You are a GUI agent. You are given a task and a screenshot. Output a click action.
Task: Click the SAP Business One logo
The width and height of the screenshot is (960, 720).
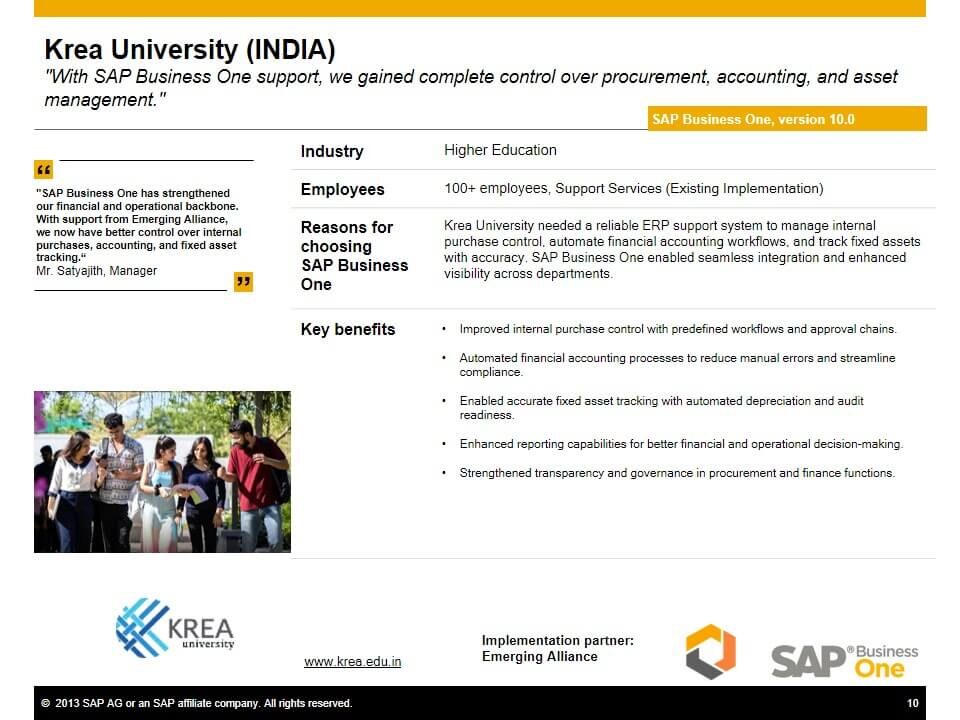click(845, 661)
